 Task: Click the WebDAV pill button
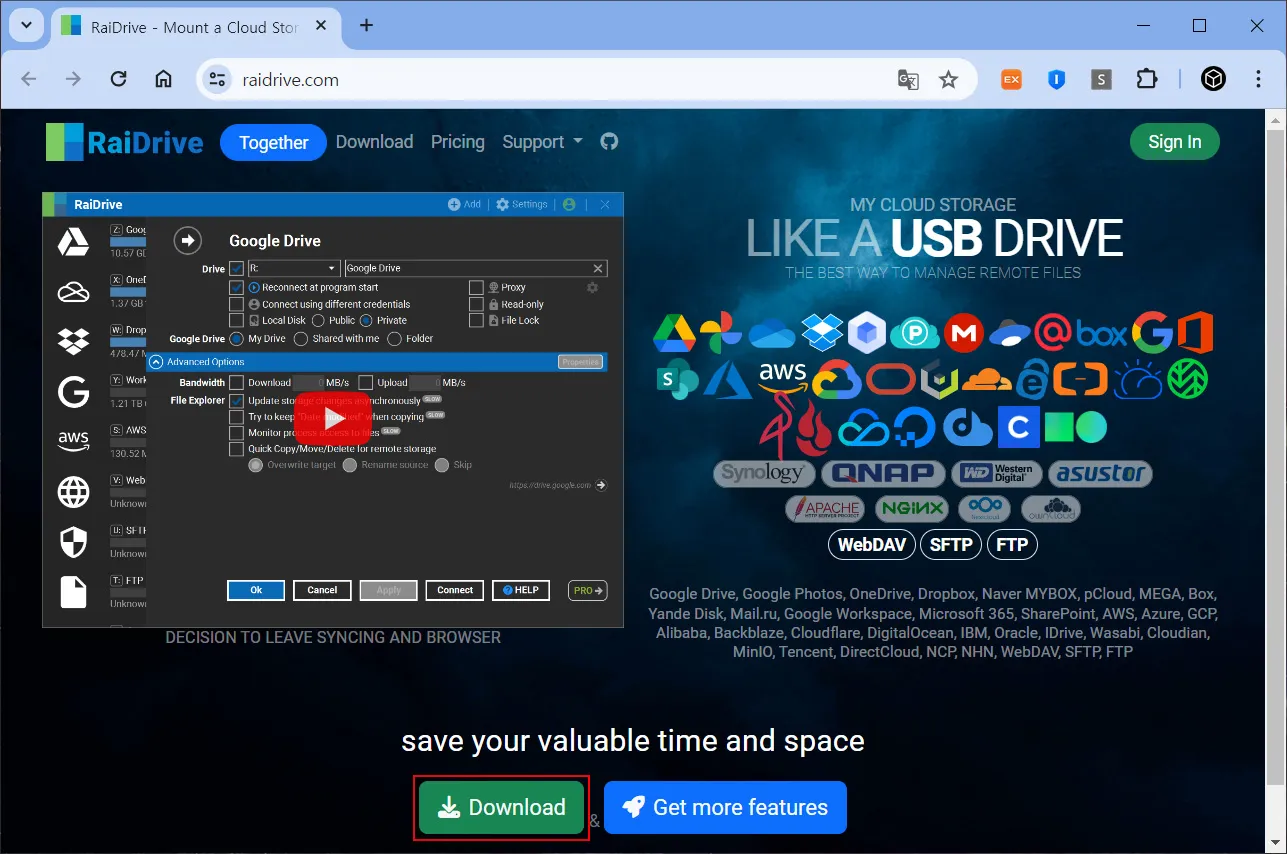872,545
